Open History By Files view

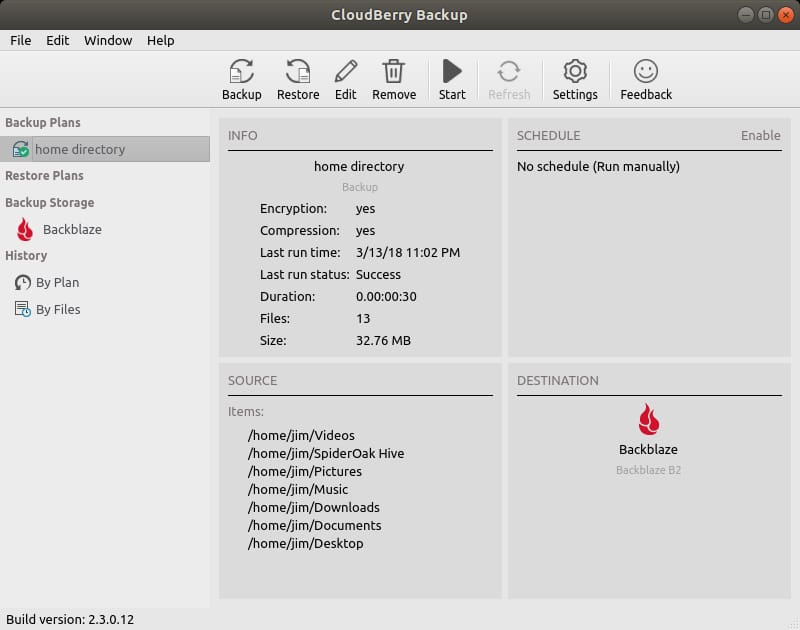[58, 309]
